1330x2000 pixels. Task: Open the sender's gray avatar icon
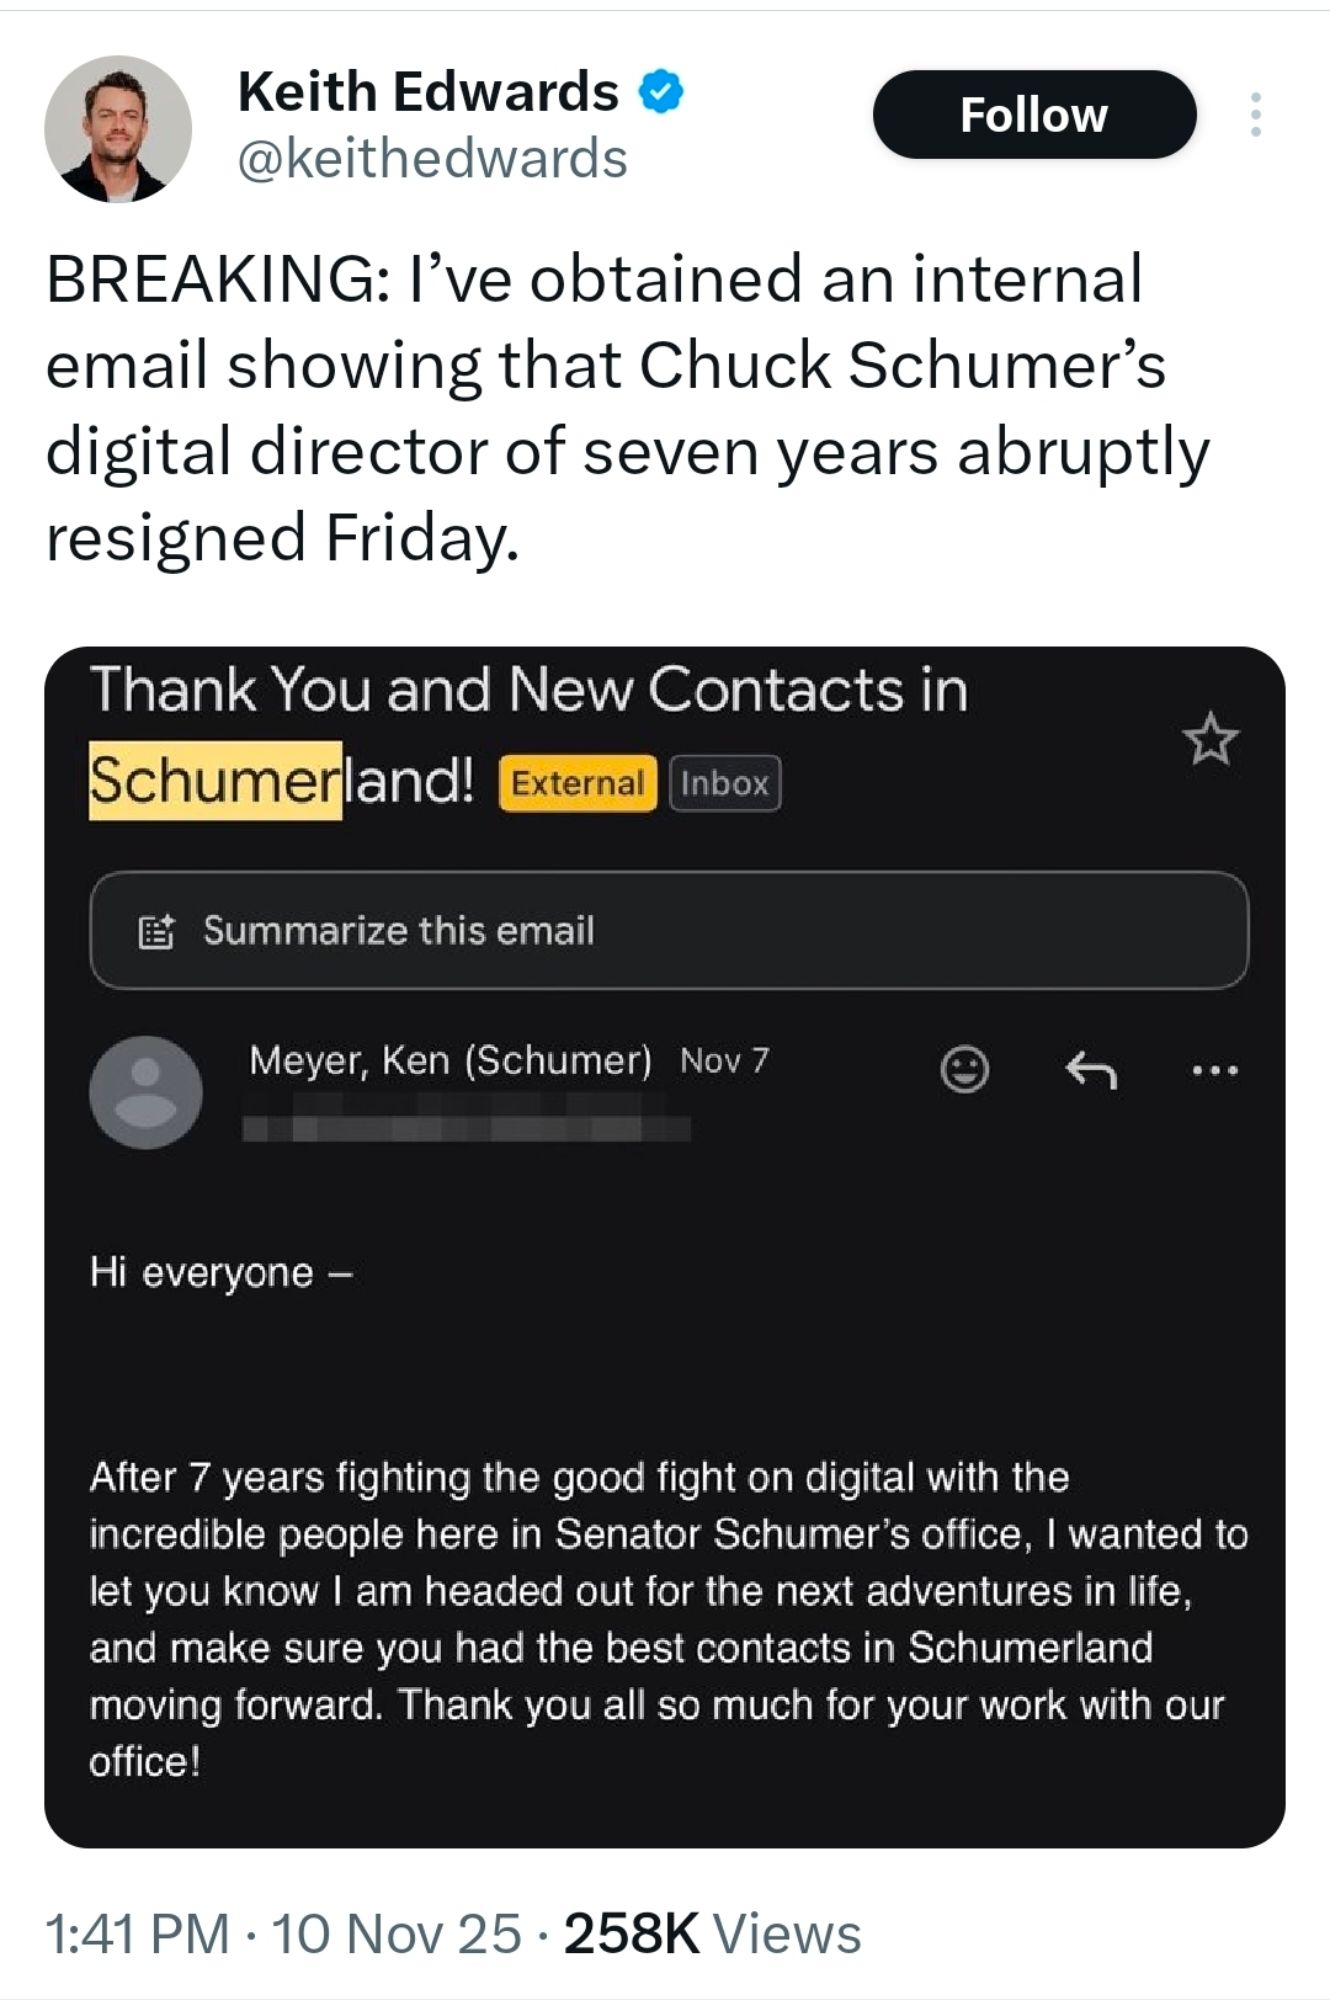pyautogui.click(x=146, y=1092)
